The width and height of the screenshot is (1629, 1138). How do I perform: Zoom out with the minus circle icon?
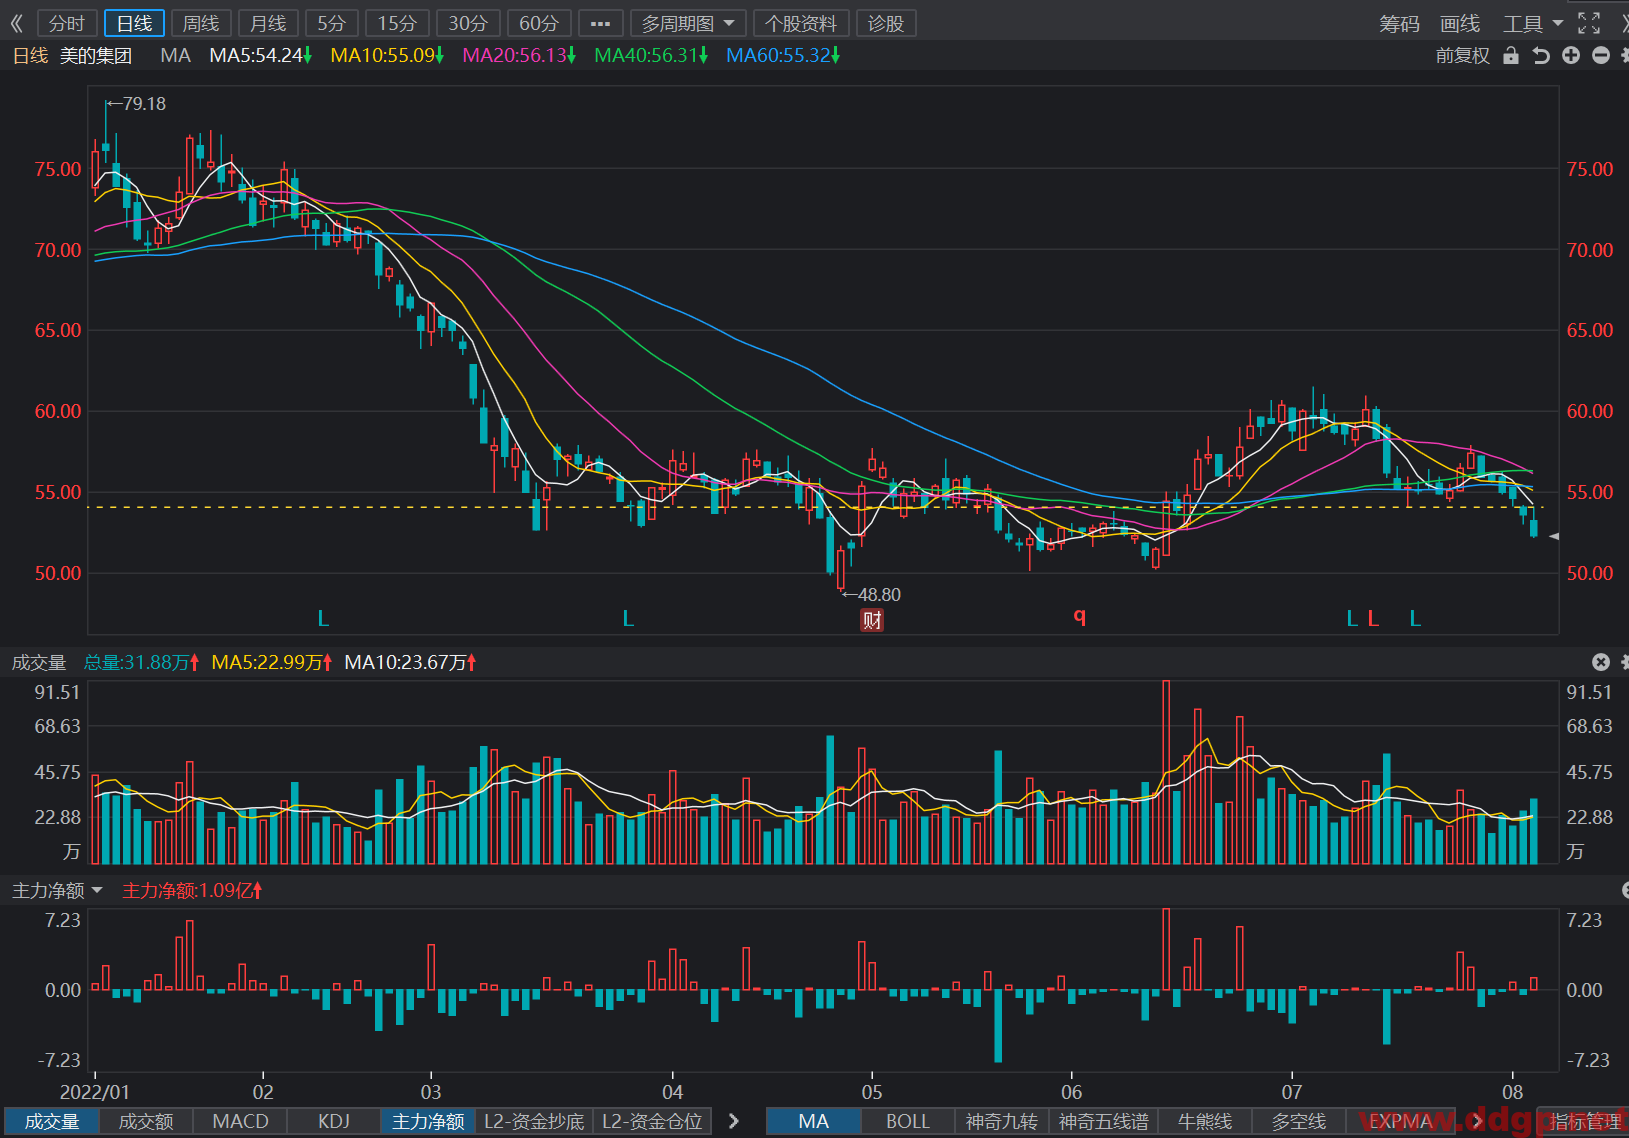tap(1601, 56)
